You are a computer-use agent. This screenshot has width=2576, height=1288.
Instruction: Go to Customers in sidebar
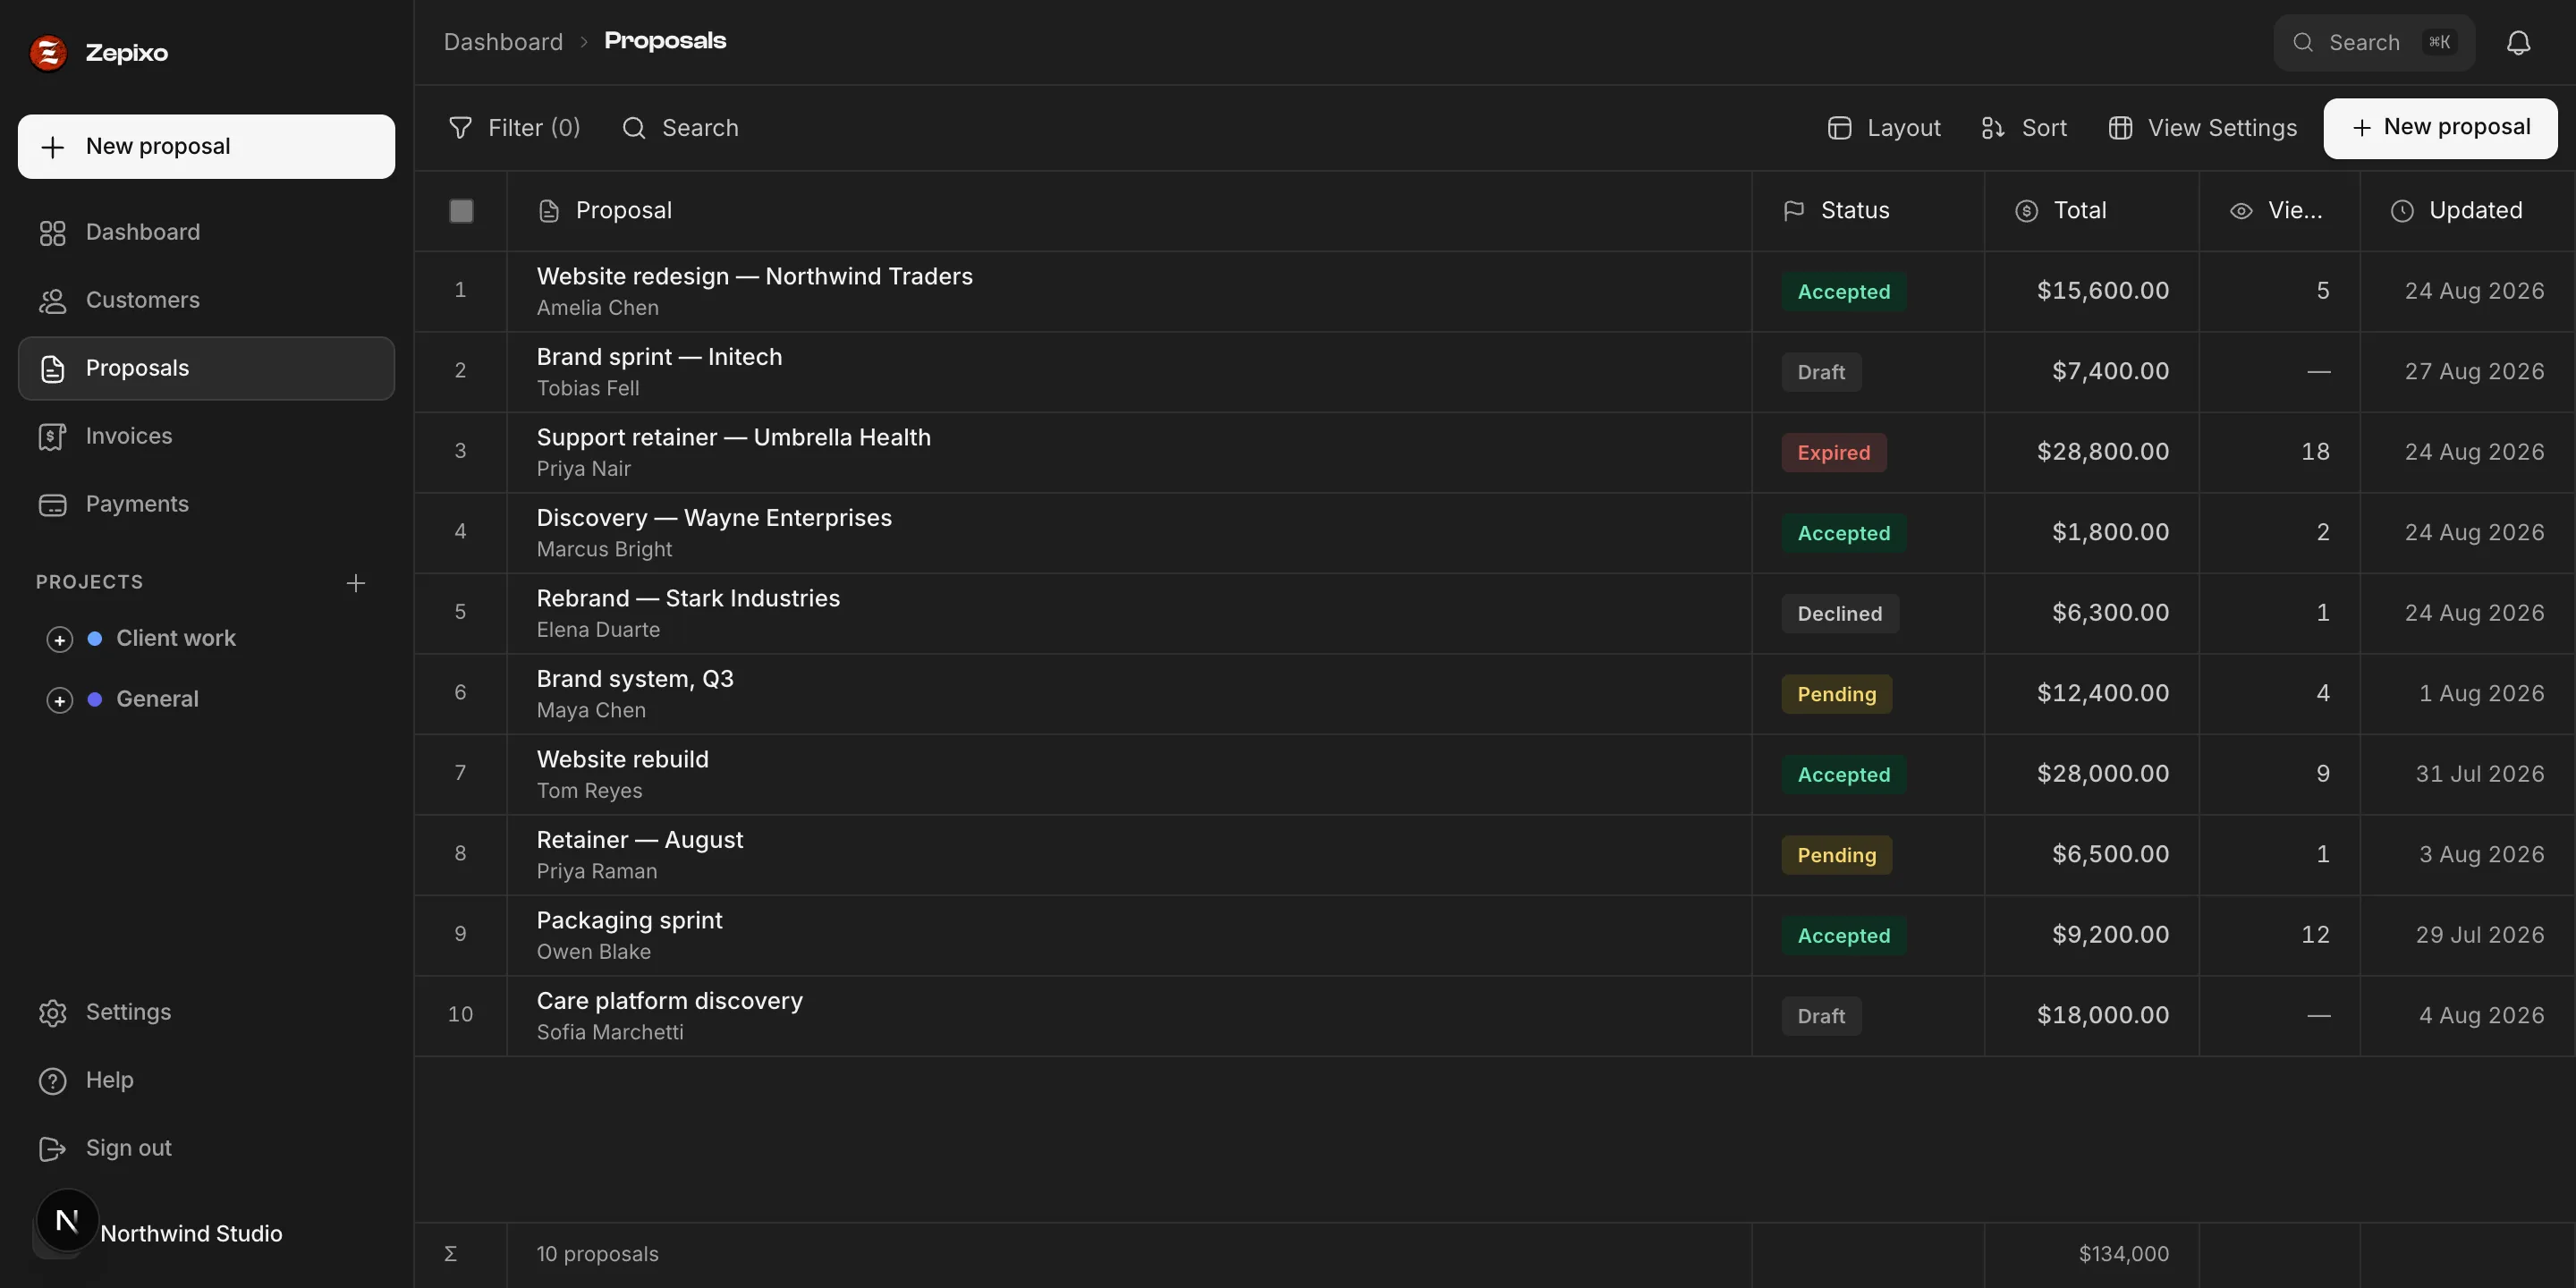[x=206, y=301]
